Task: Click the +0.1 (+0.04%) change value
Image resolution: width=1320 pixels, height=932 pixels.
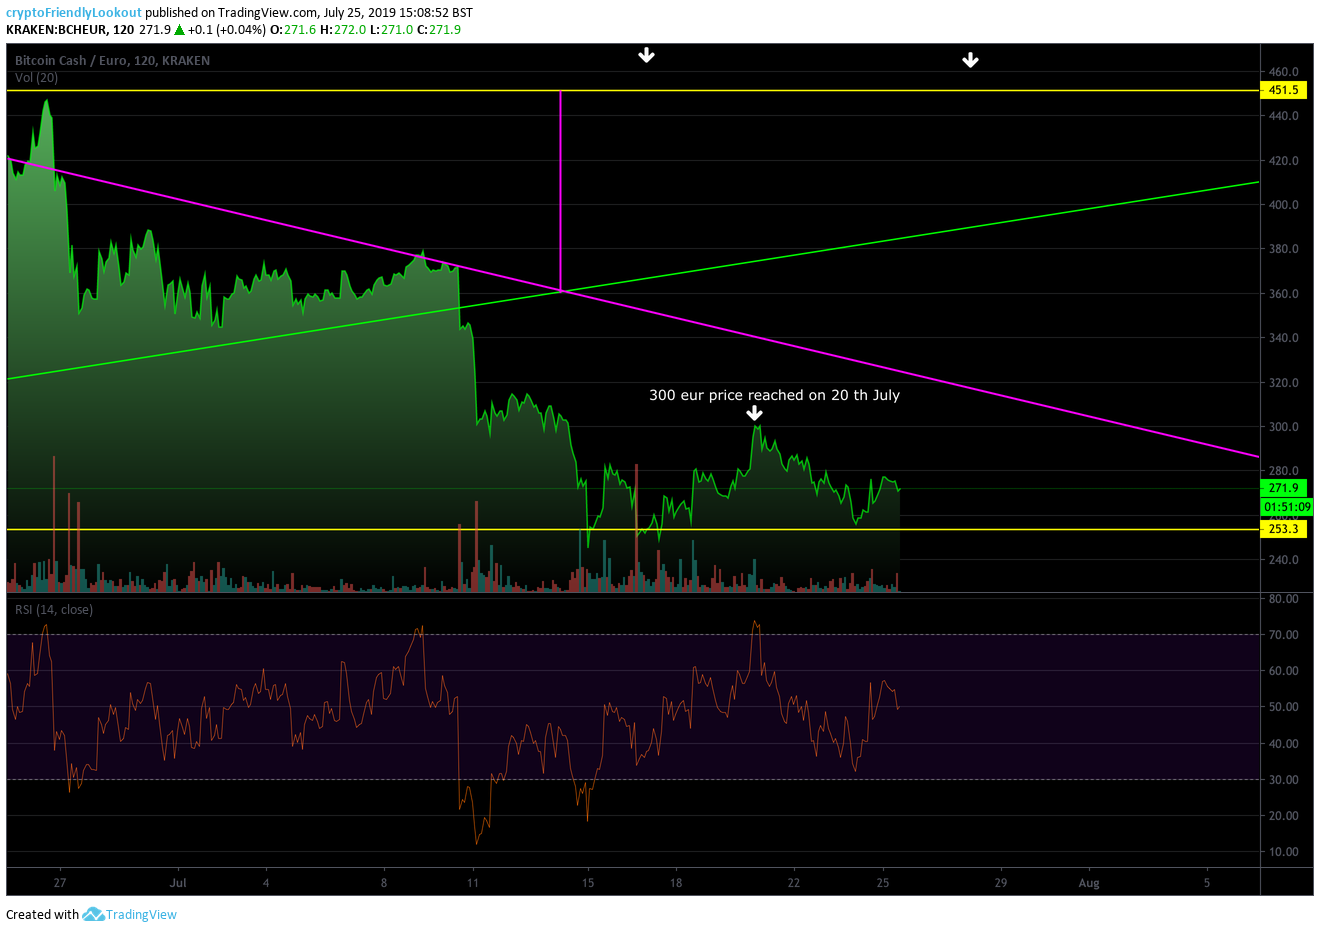Action: tap(226, 30)
